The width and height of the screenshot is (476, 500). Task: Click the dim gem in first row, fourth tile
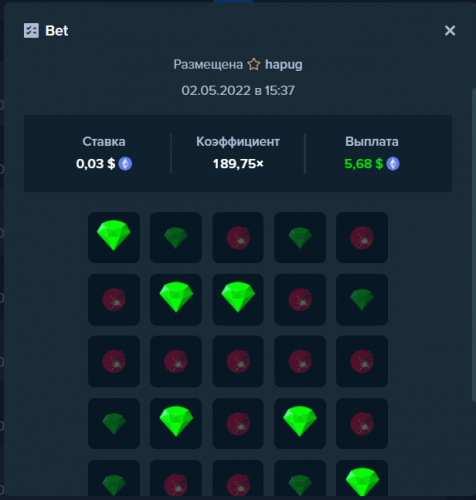(x=300, y=237)
